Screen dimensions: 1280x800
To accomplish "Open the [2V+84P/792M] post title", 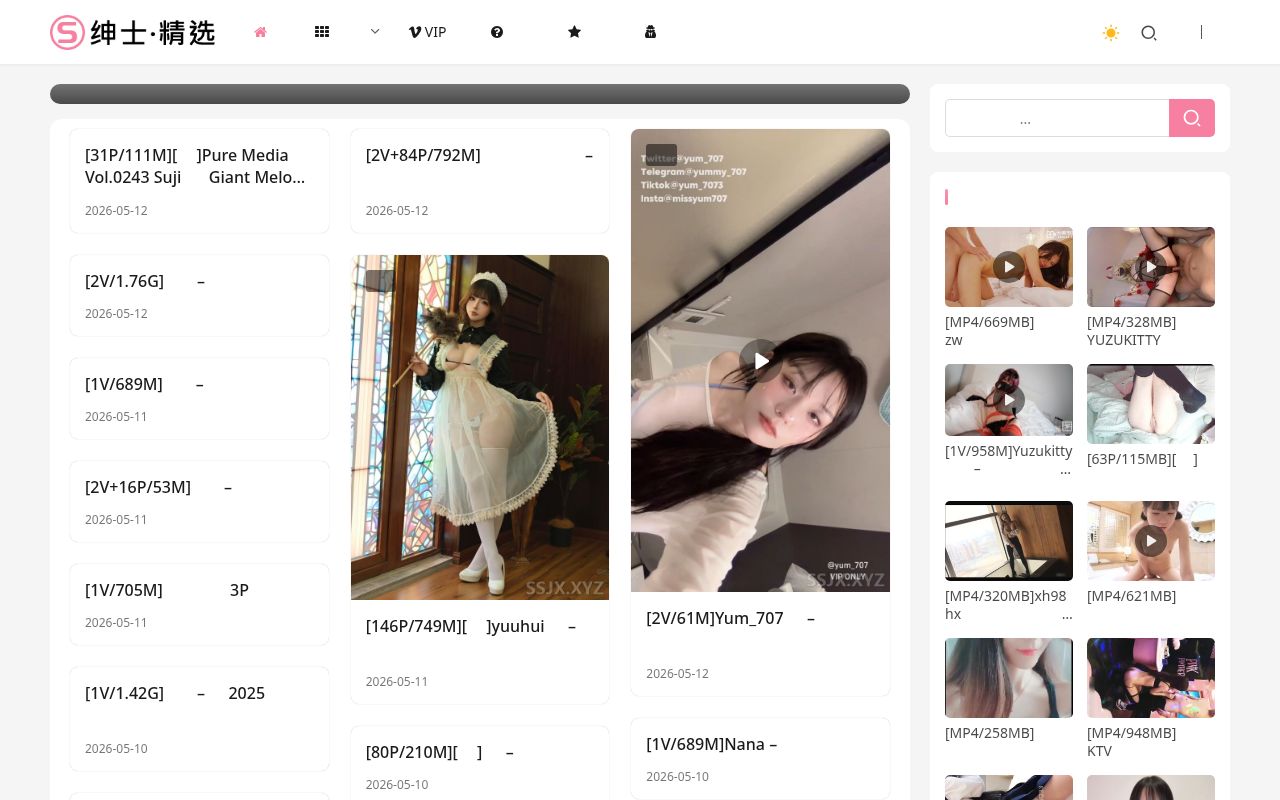I will point(480,155).
